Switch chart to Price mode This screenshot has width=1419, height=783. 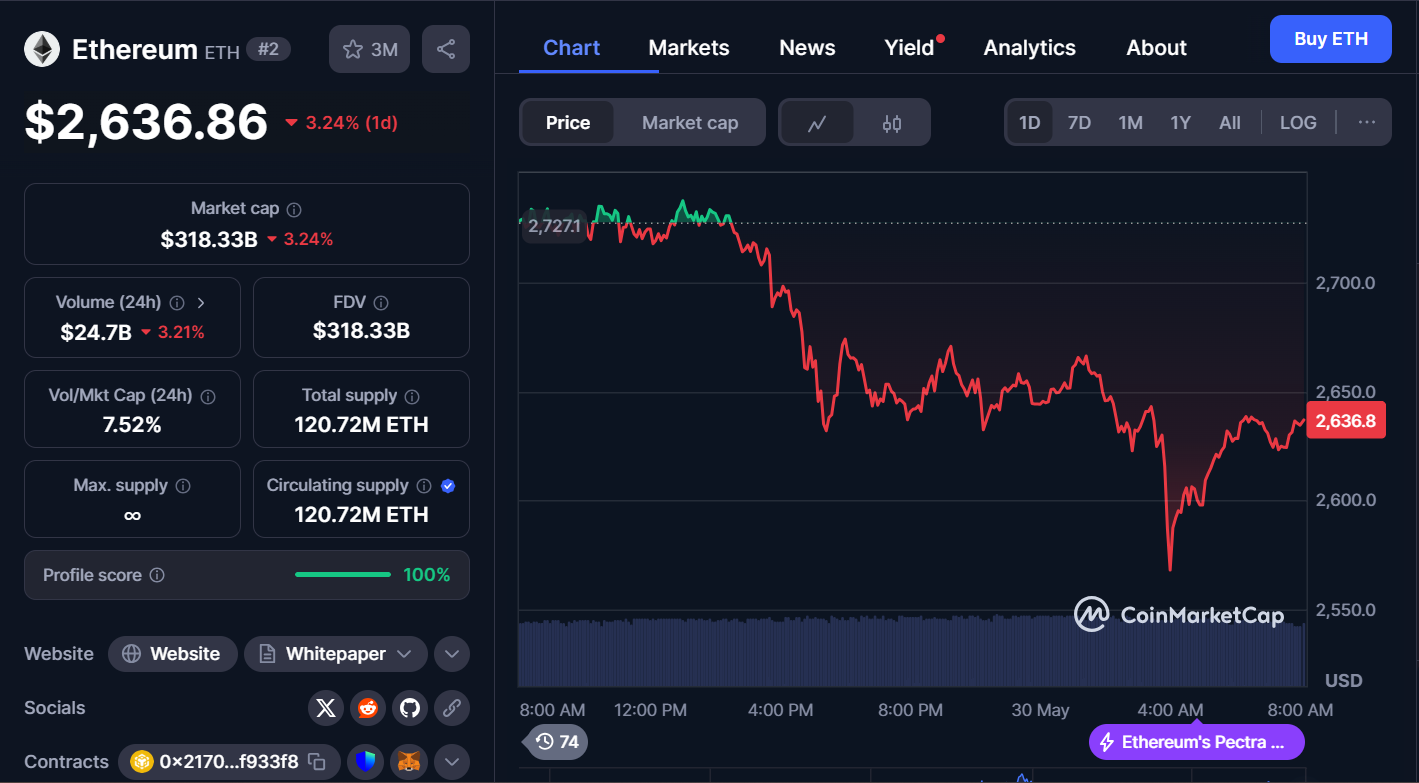tap(568, 123)
